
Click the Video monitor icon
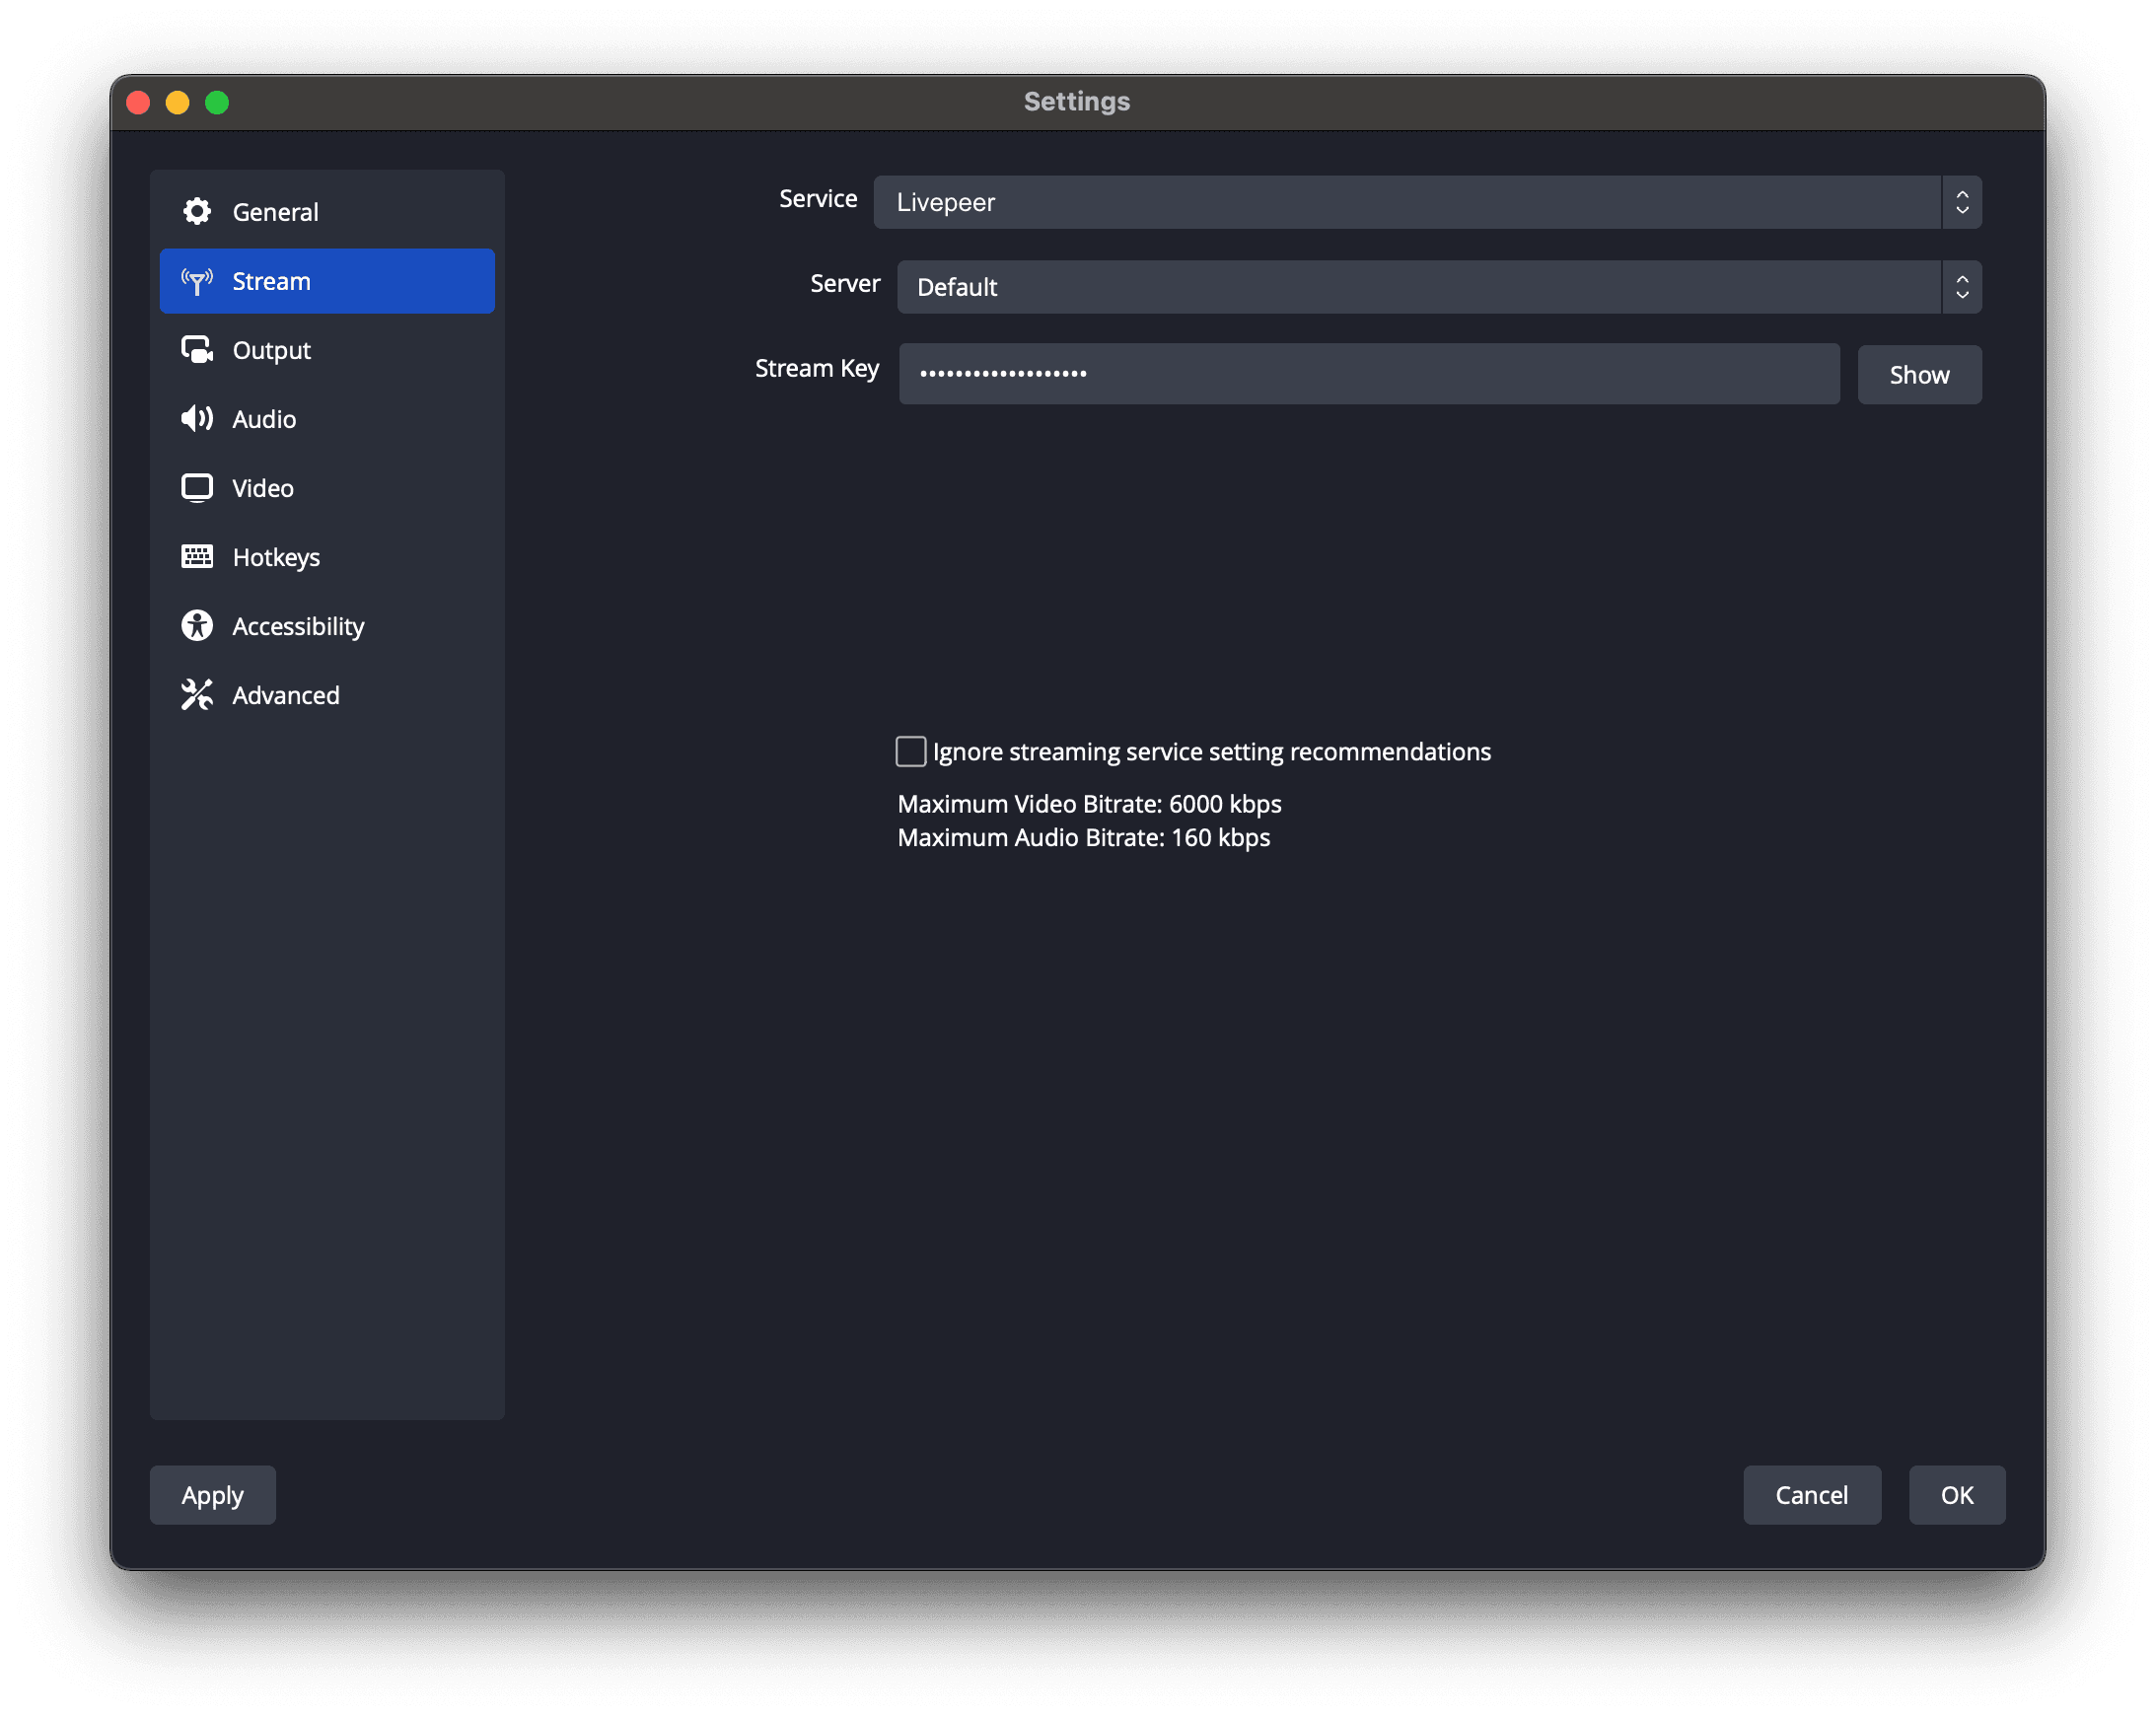coord(197,488)
